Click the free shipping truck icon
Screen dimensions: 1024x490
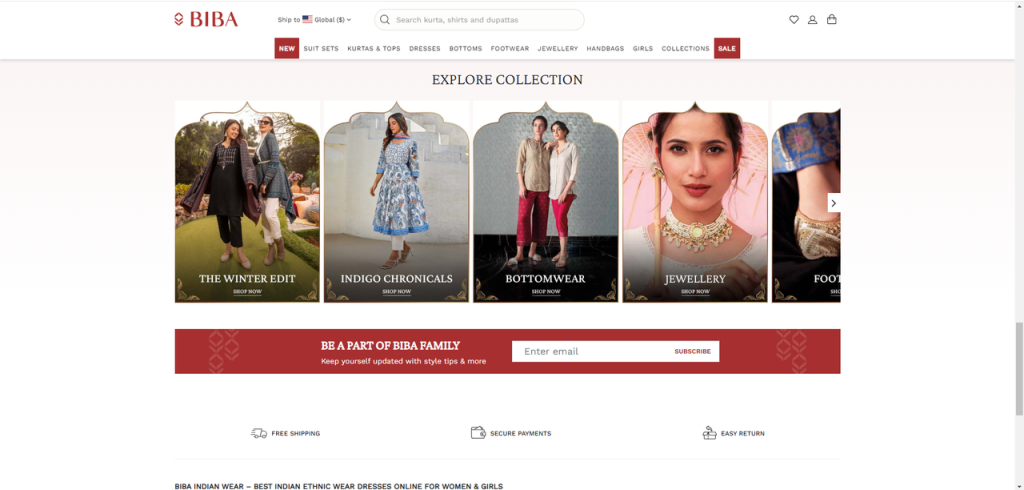(x=259, y=433)
